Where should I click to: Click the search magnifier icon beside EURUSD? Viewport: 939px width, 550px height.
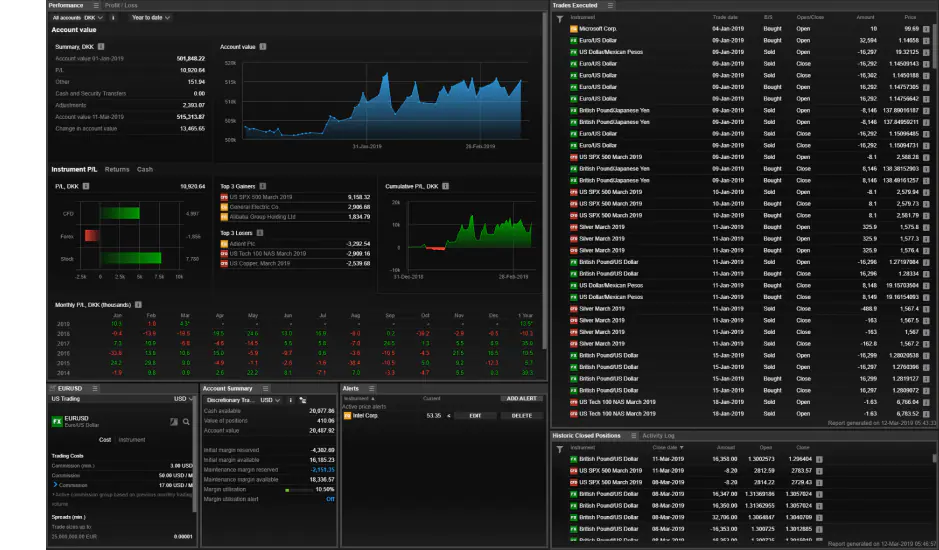click(186, 422)
